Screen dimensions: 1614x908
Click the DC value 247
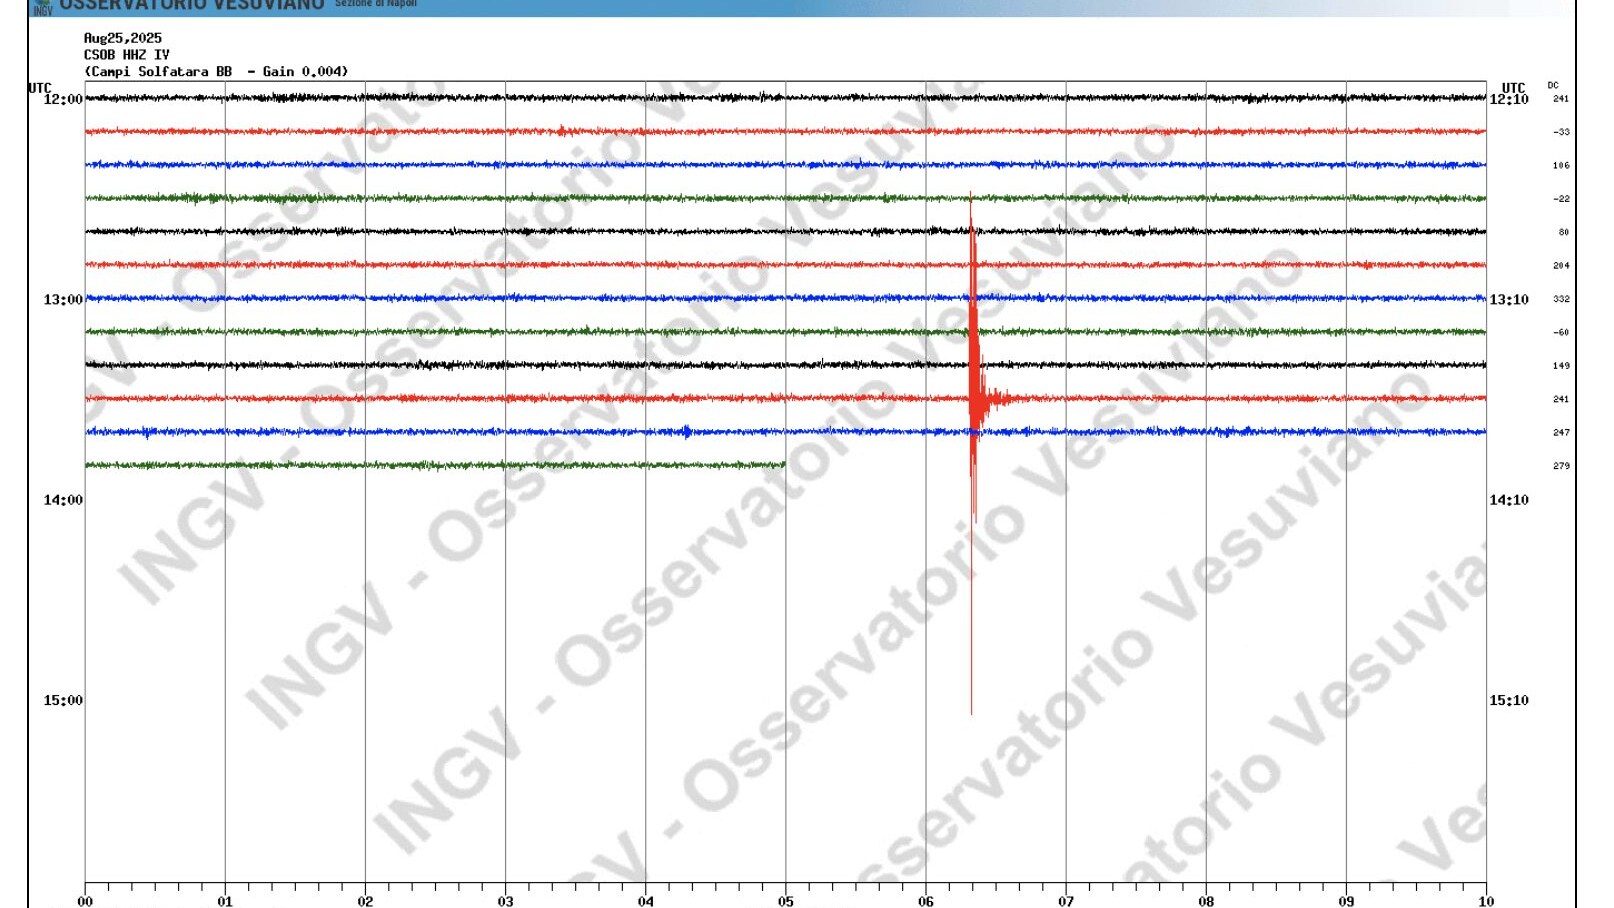tap(1561, 433)
